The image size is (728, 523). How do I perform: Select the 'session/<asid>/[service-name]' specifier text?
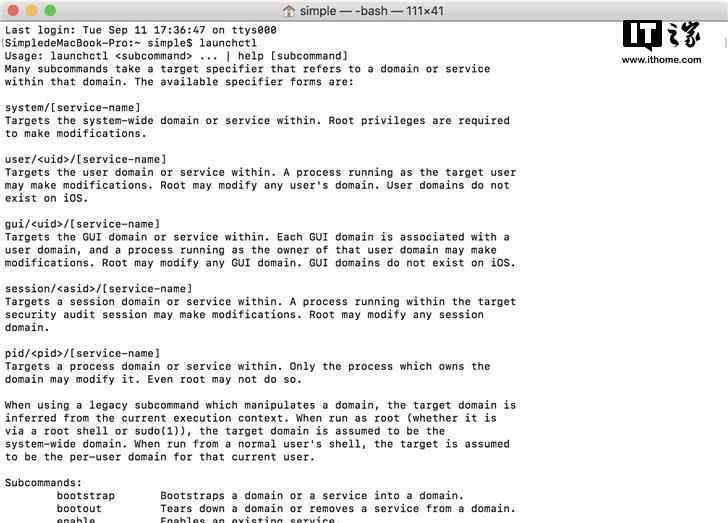[x=98, y=289]
